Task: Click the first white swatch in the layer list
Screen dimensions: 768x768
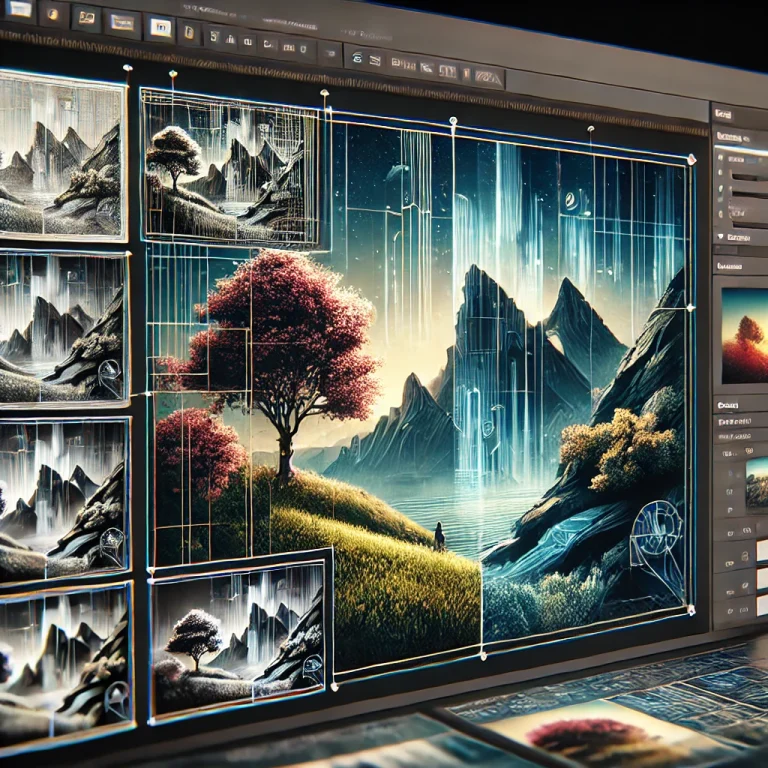Action: point(762,551)
